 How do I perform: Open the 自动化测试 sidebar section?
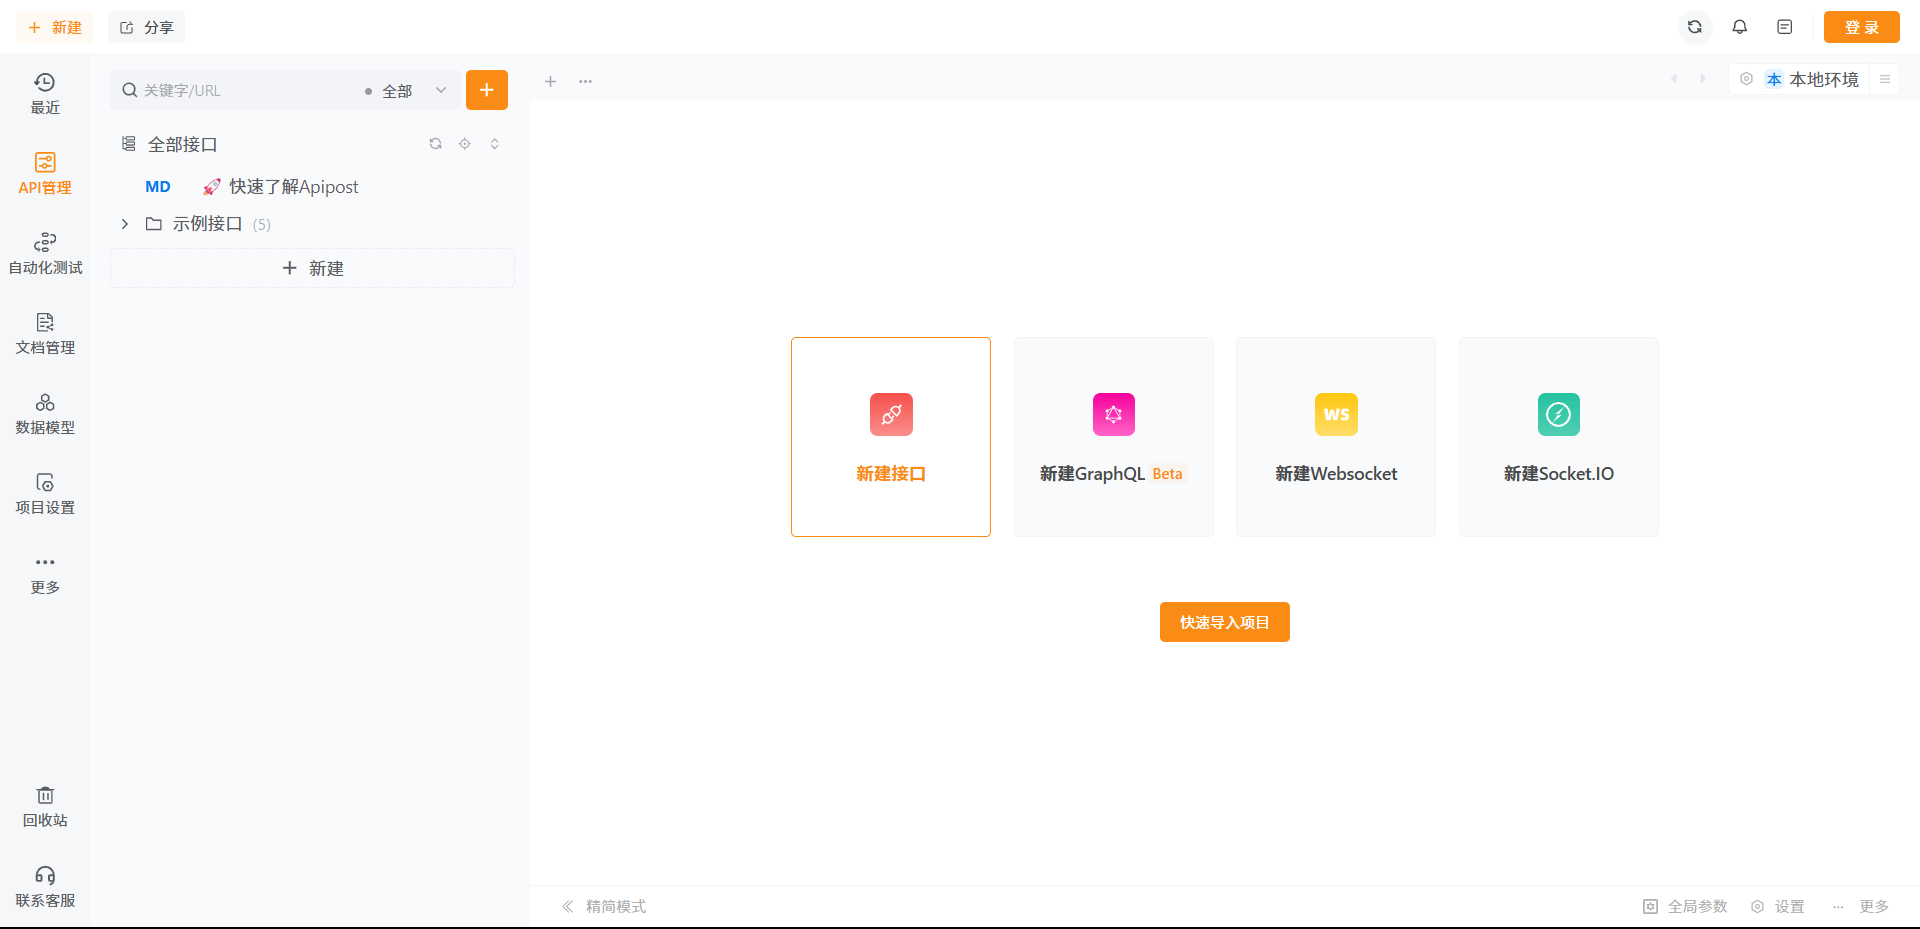[x=45, y=253]
